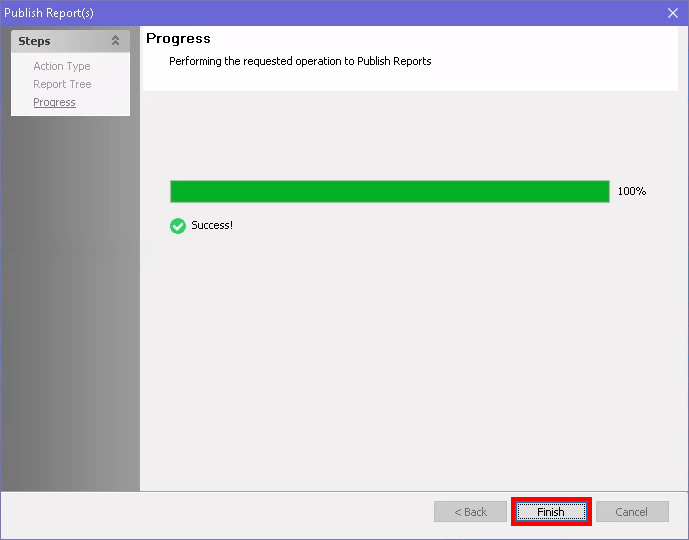Image resolution: width=689 pixels, height=540 pixels.
Task: Click the Success! status message
Action: pyautogui.click(x=212, y=226)
